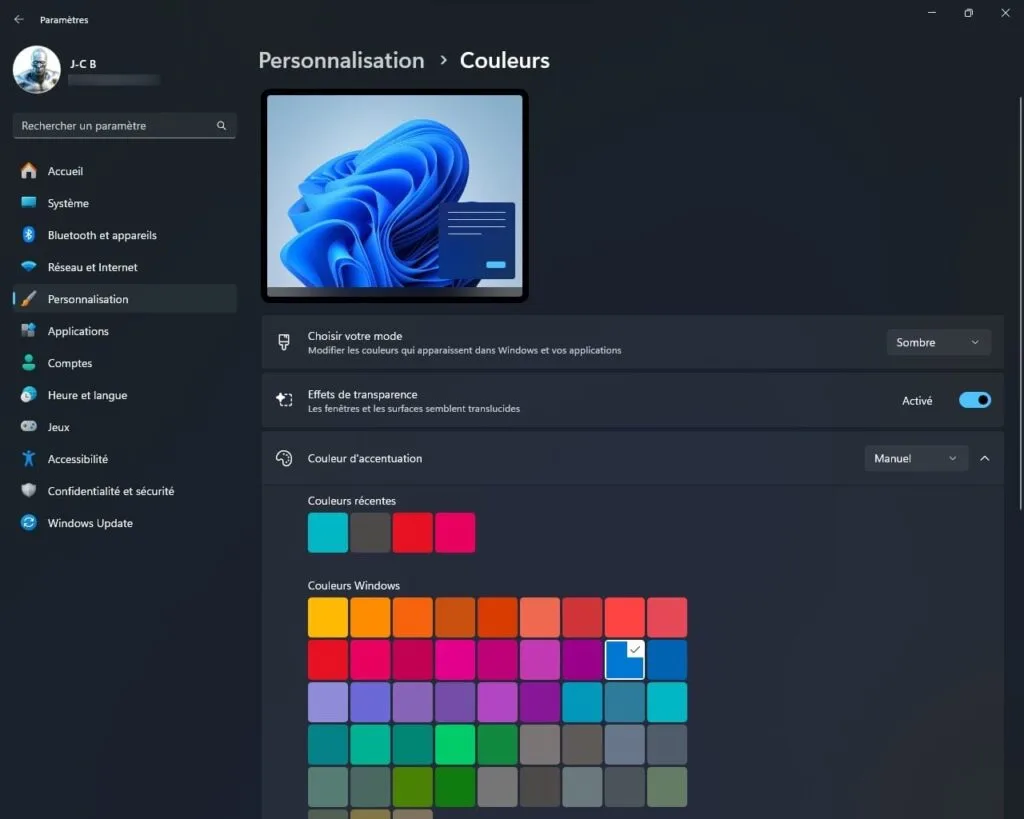The image size is (1024, 819).
Task: Select the checked blue accent swatch
Action: pyautogui.click(x=625, y=660)
